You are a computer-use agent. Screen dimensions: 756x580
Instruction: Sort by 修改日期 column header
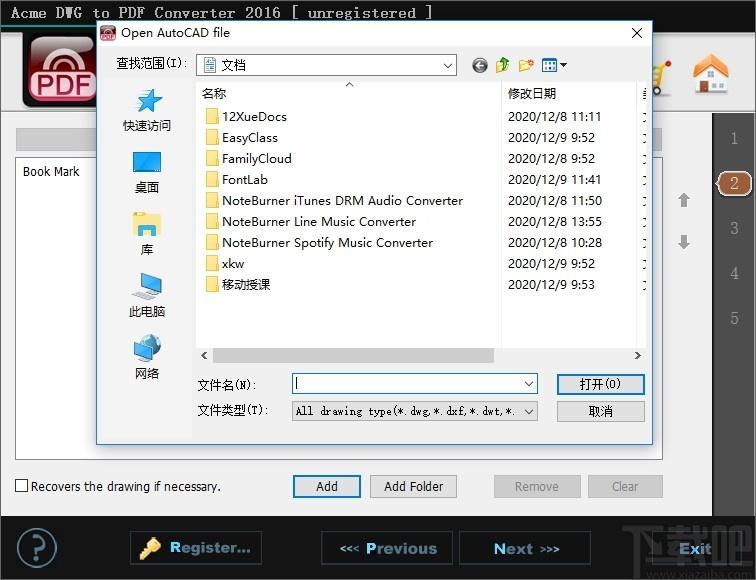pyautogui.click(x=532, y=94)
